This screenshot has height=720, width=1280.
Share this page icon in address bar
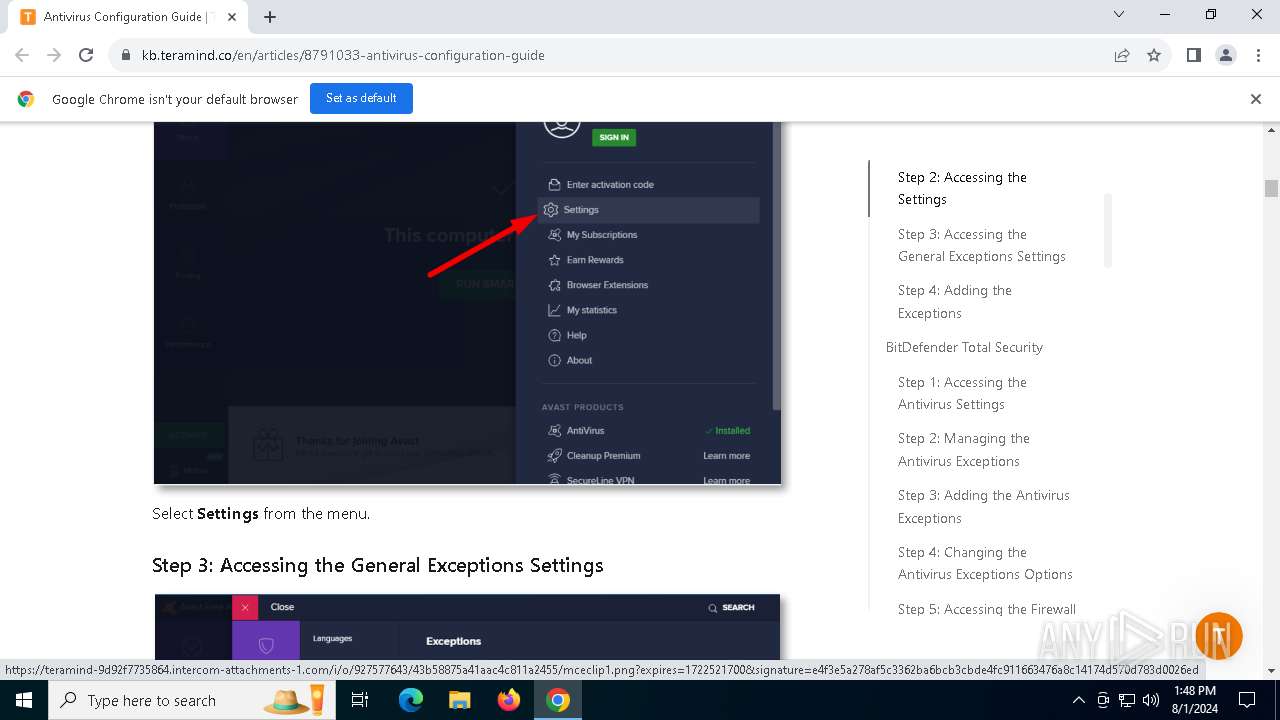[1122, 55]
